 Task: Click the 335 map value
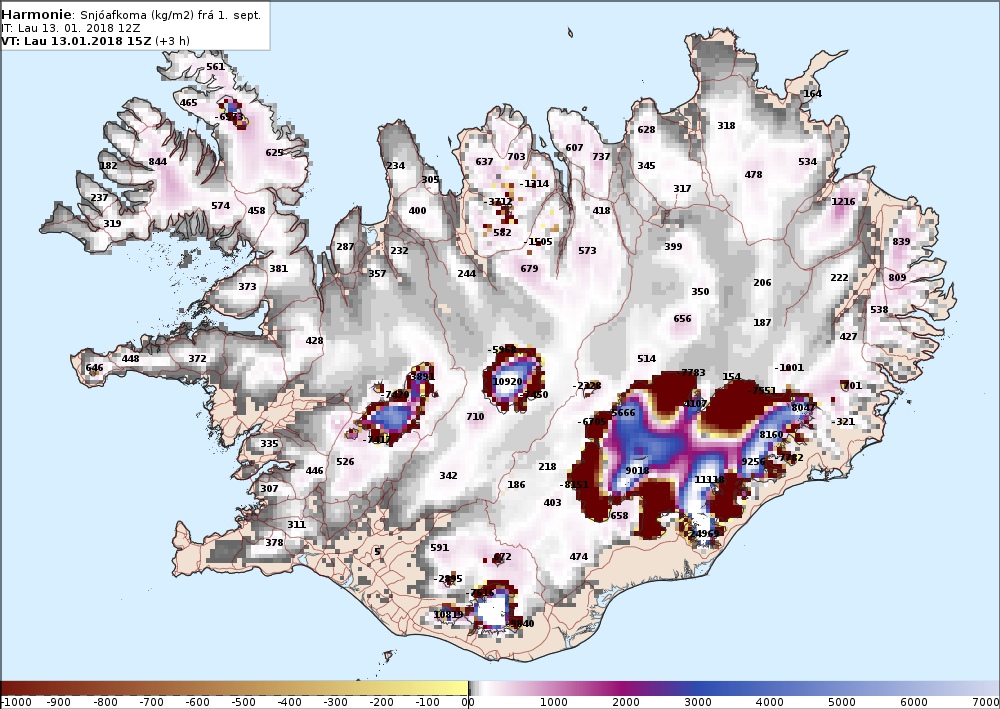(x=269, y=444)
